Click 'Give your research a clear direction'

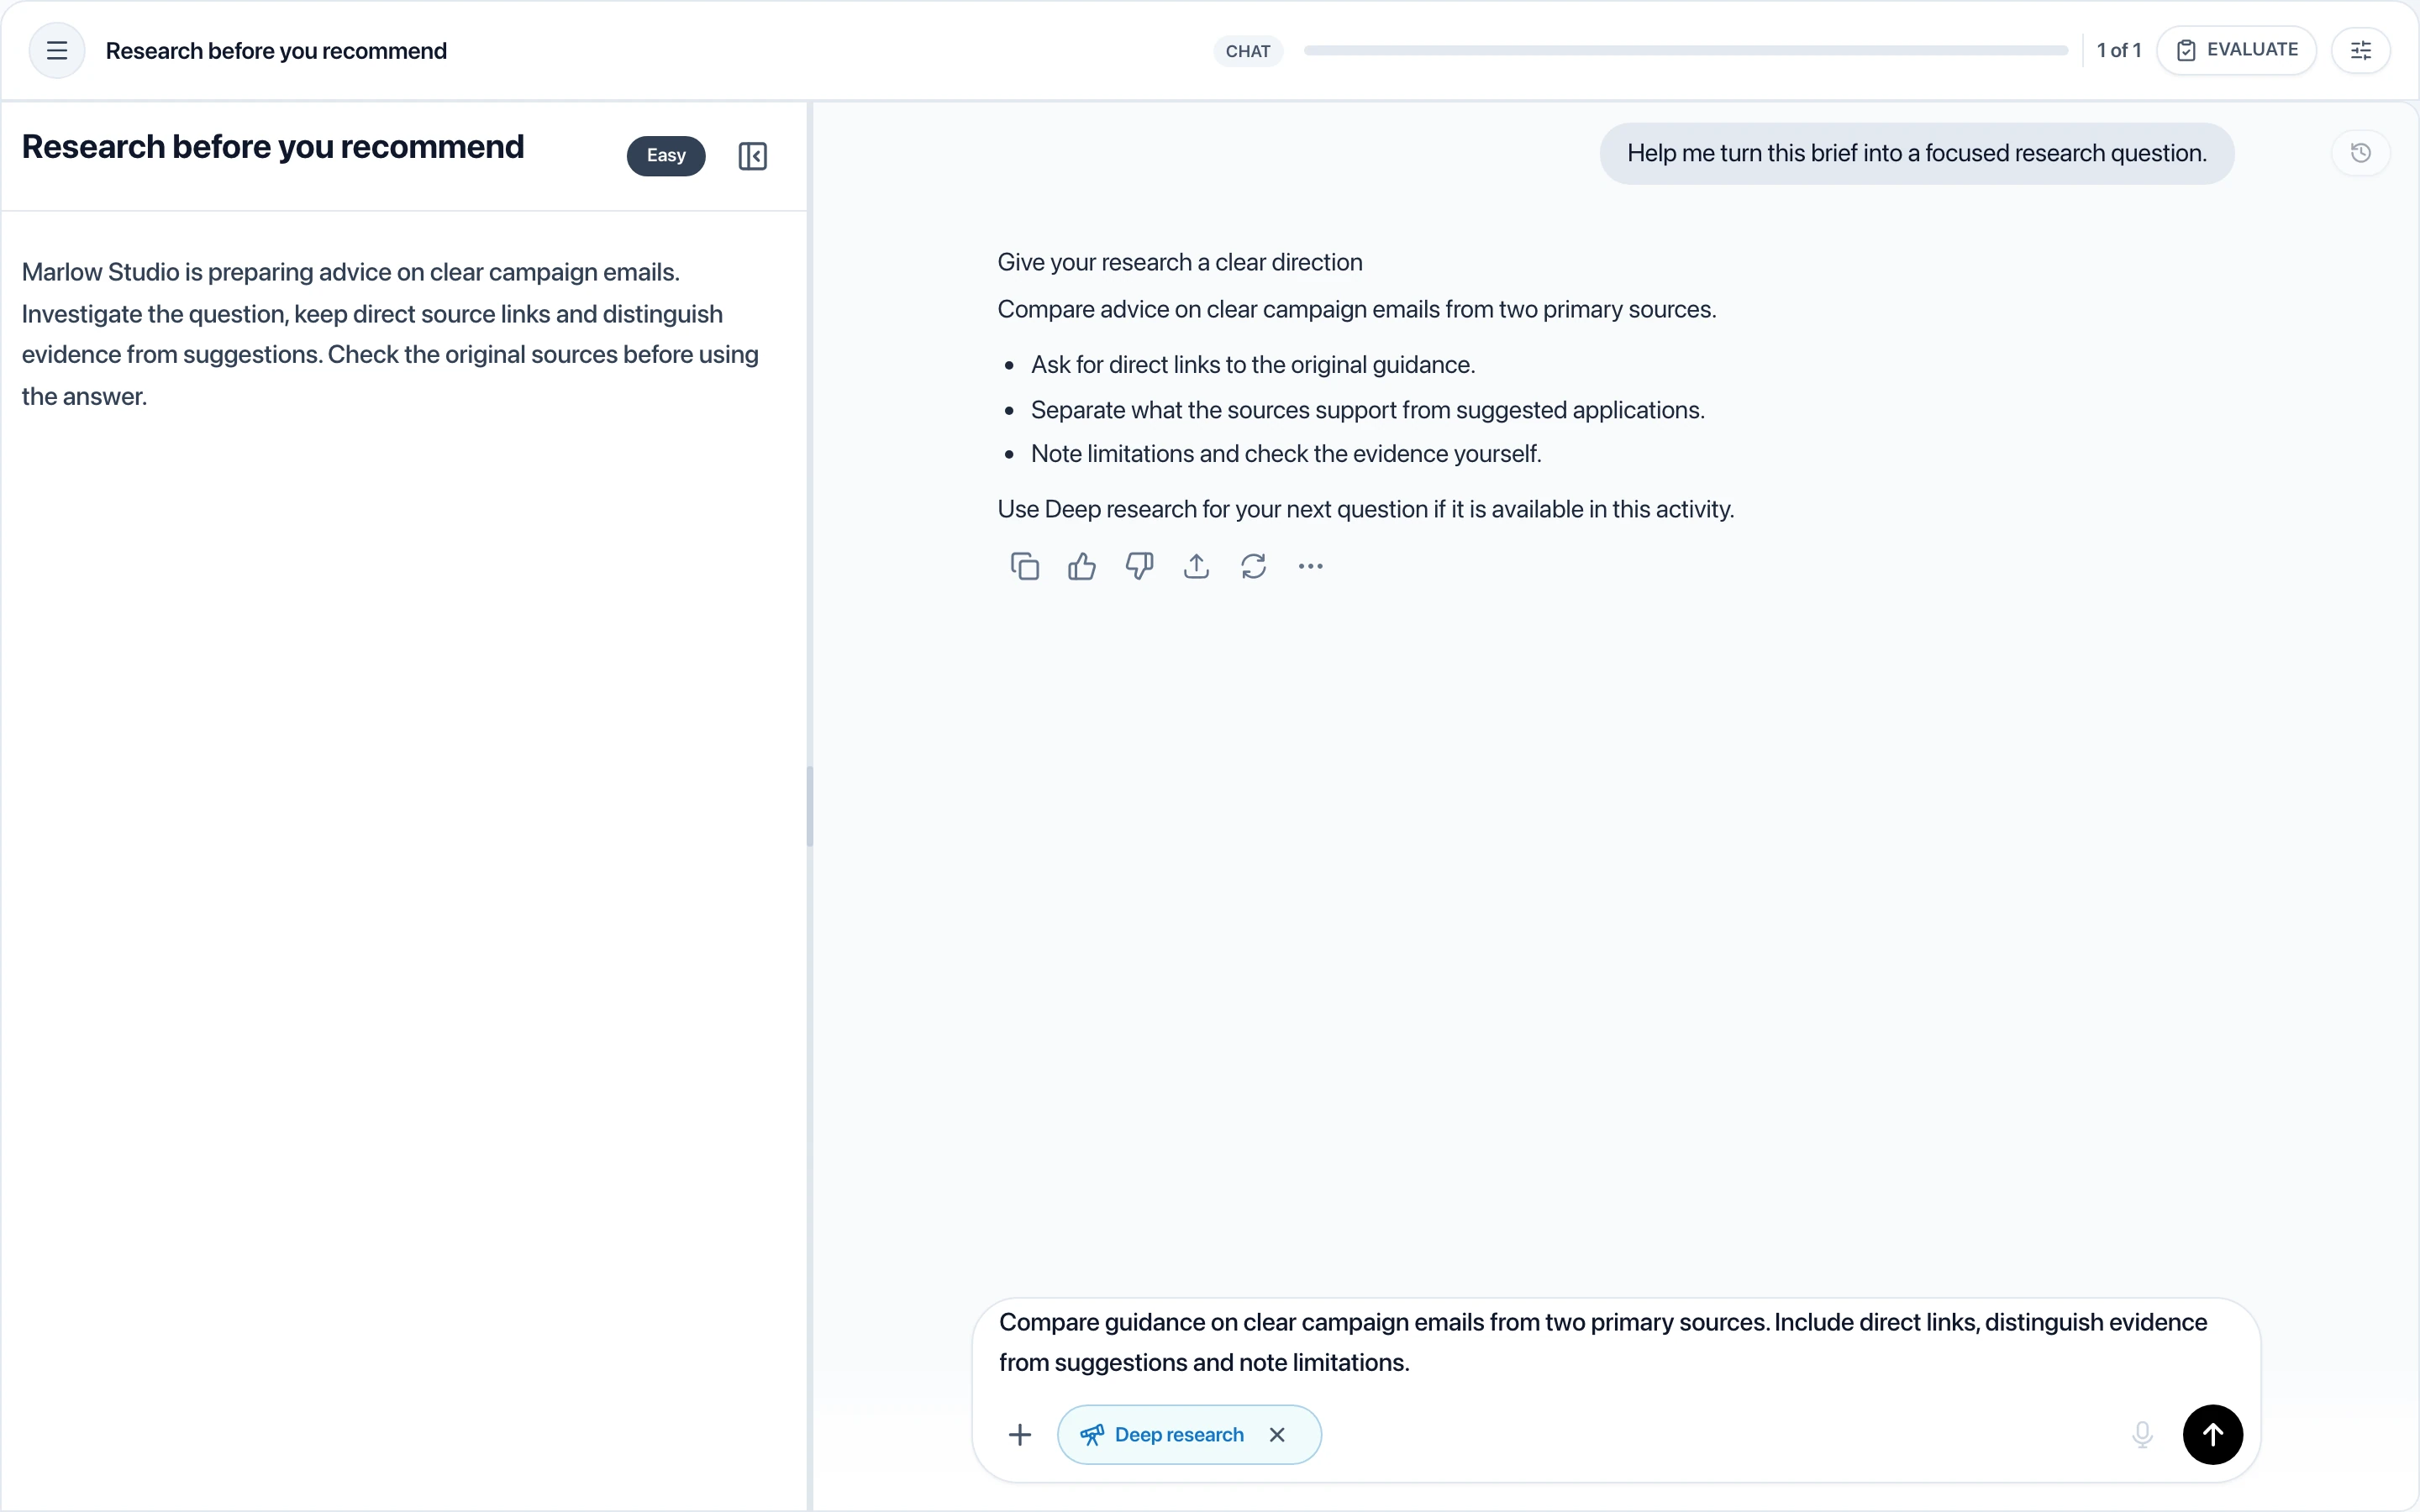(x=1179, y=262)
